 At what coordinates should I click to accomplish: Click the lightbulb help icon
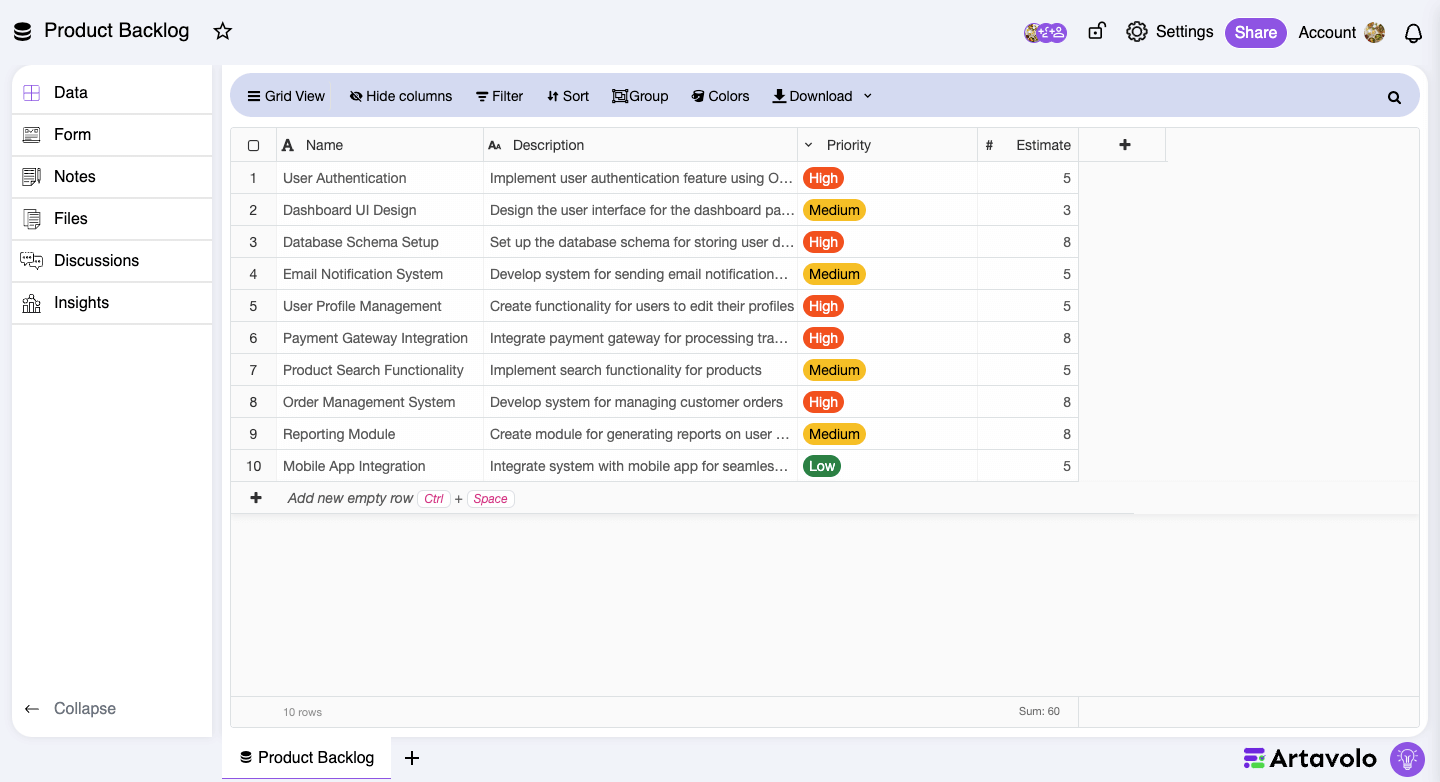point(1407,758)
